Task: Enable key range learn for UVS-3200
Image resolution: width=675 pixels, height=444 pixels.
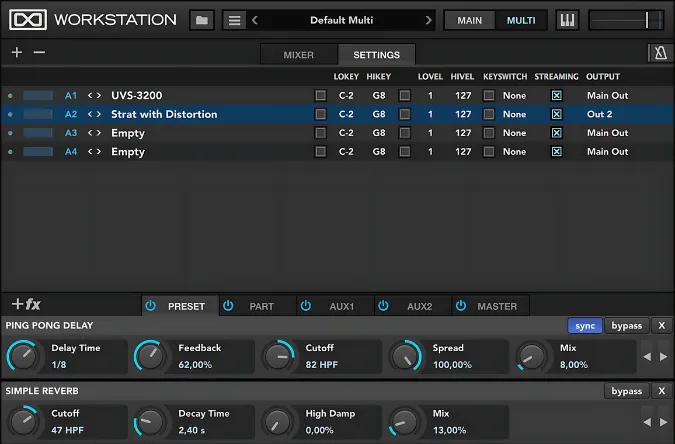Action: click(320, 96)
